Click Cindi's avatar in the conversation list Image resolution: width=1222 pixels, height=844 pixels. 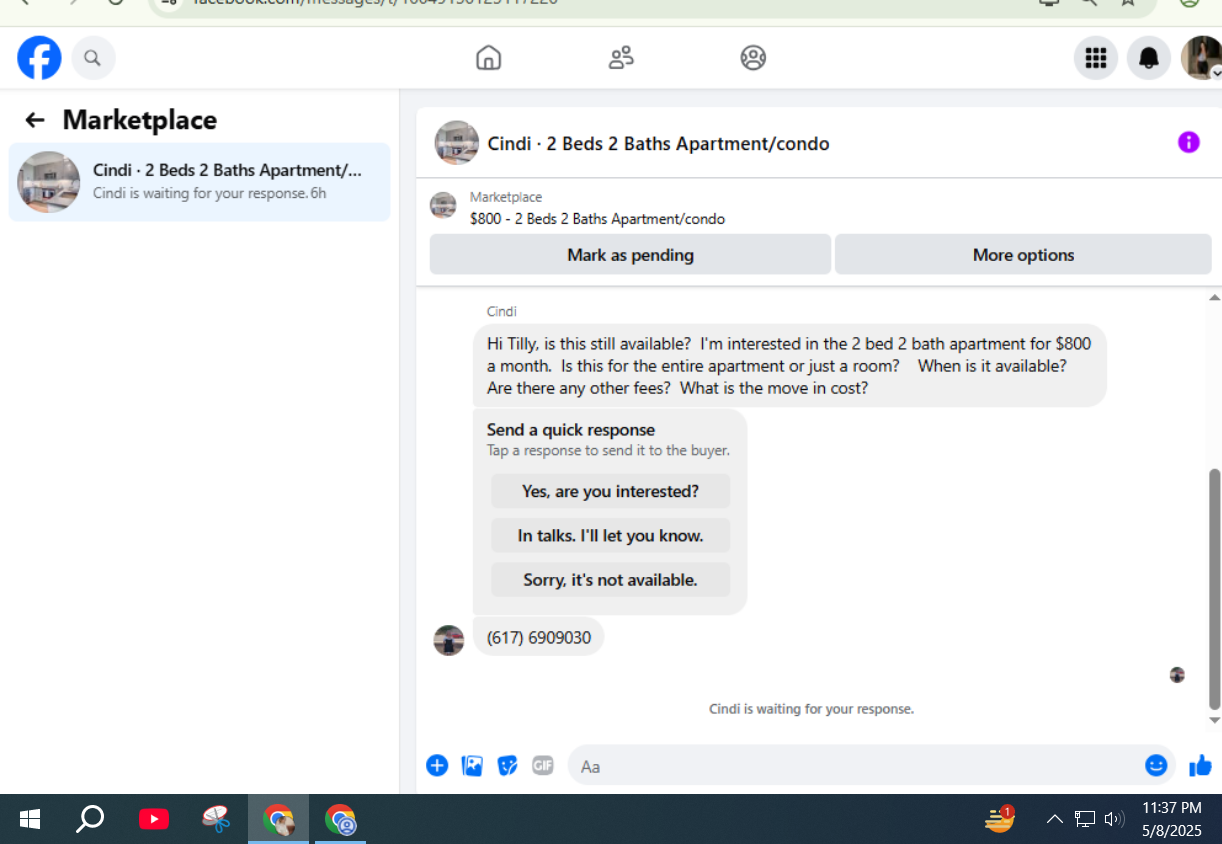click(49, 181)
